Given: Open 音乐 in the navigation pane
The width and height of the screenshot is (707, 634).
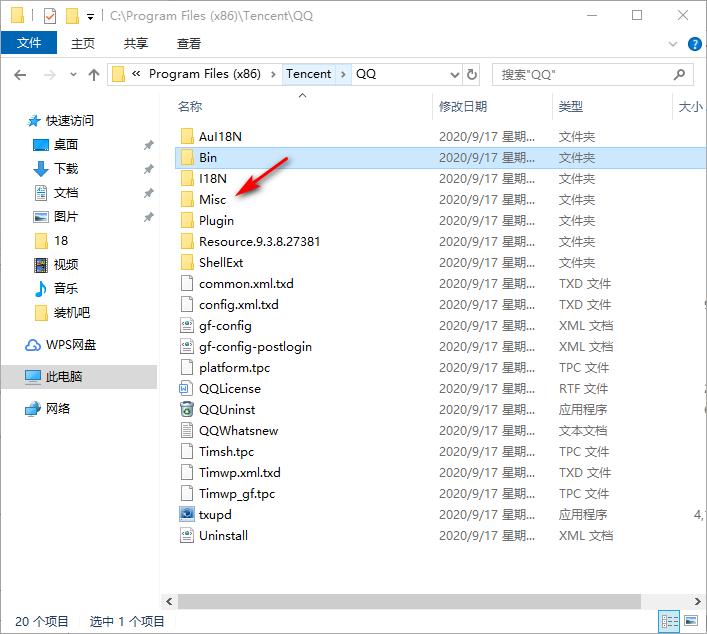Looking at the screenshot, I should point(66,289).
